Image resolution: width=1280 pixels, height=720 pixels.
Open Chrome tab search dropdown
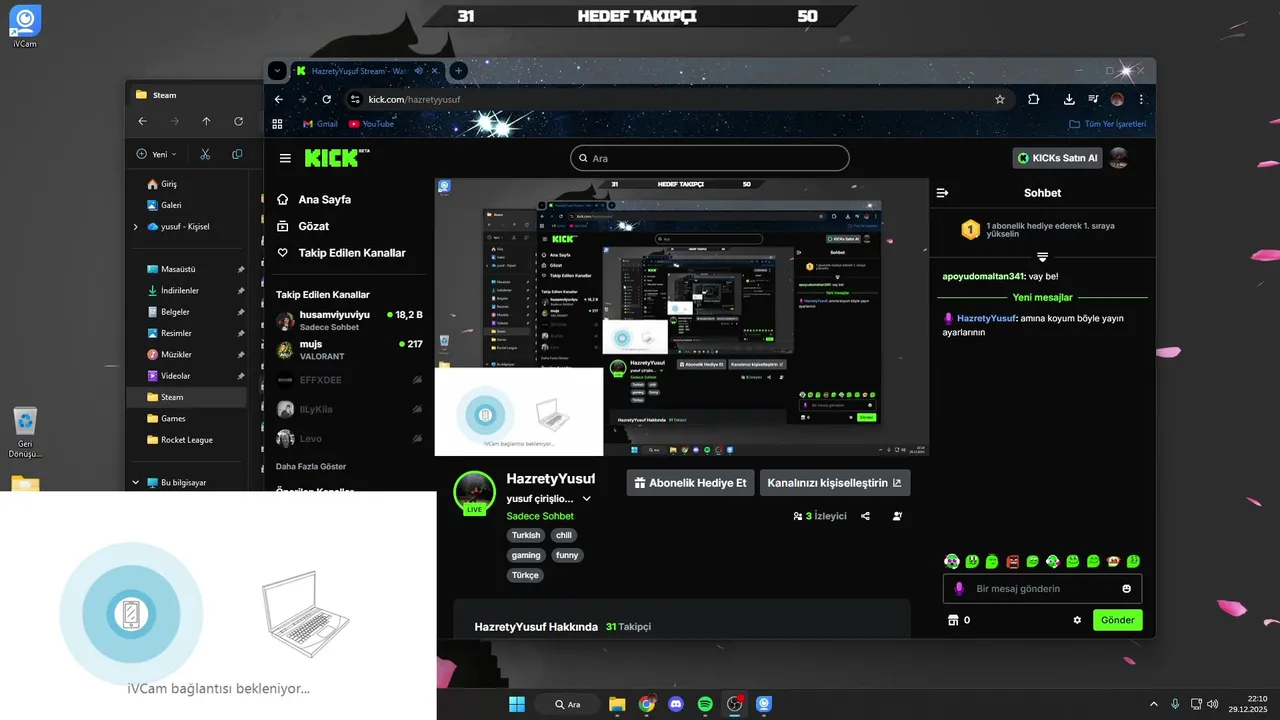pyautogui.click(x=277, y=70)
